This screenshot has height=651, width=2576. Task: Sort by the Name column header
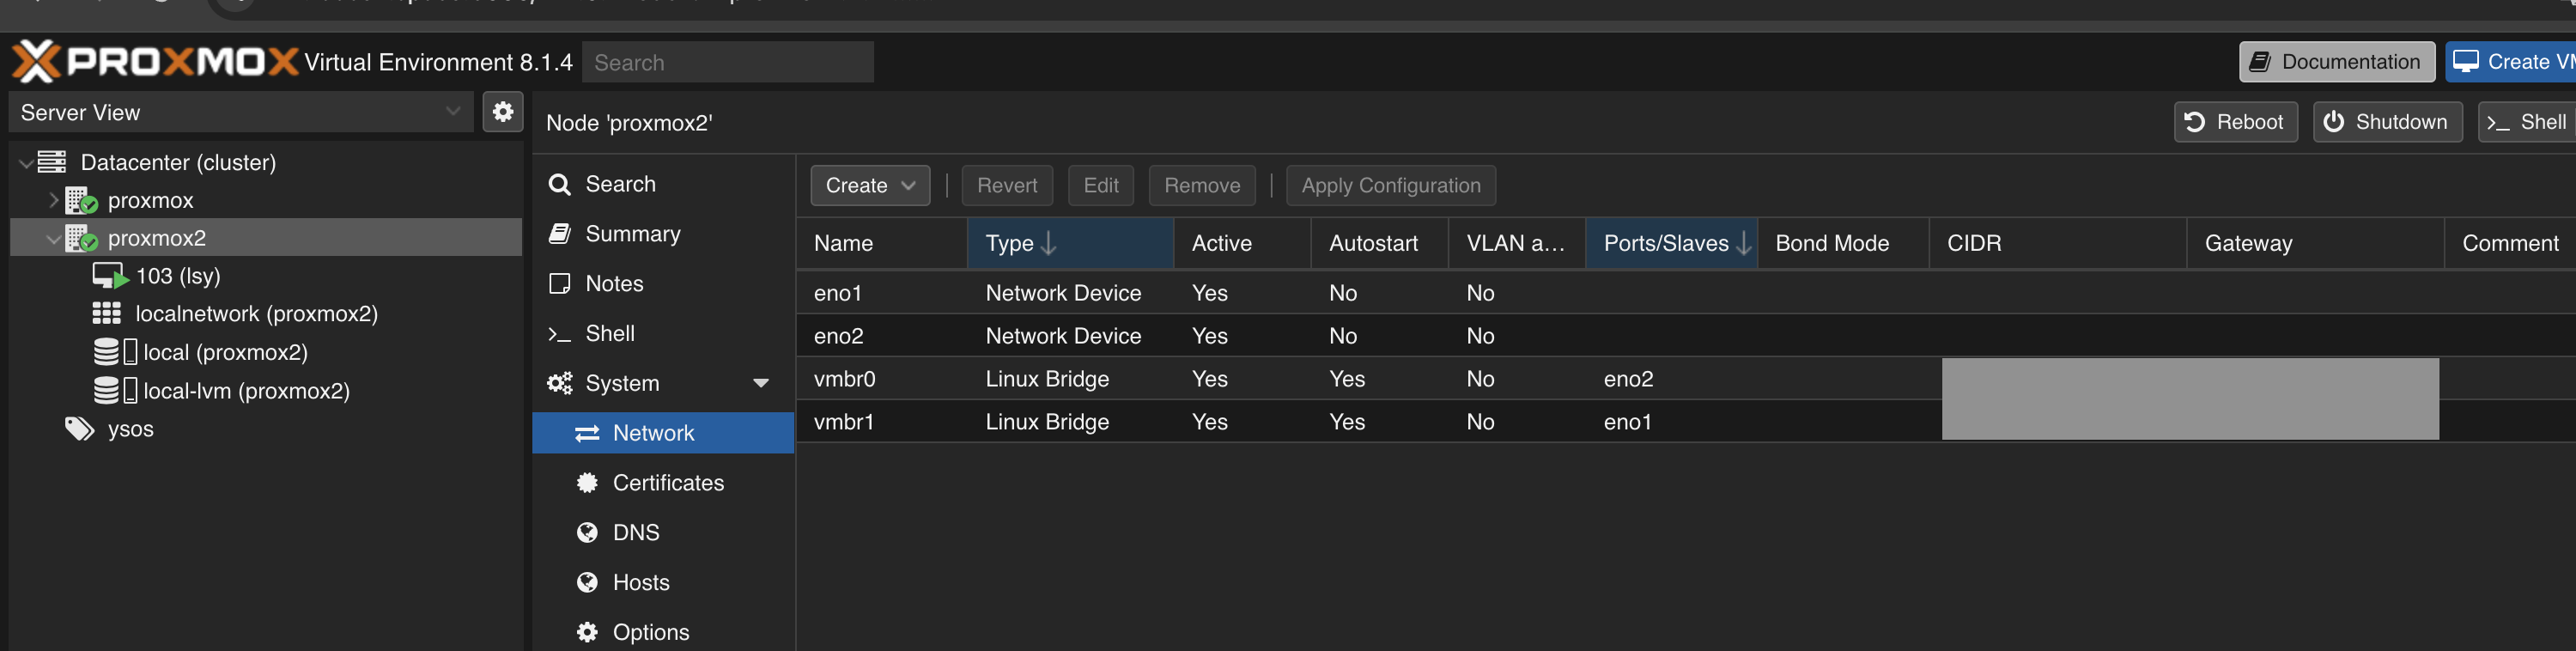[x=882, y=243]
